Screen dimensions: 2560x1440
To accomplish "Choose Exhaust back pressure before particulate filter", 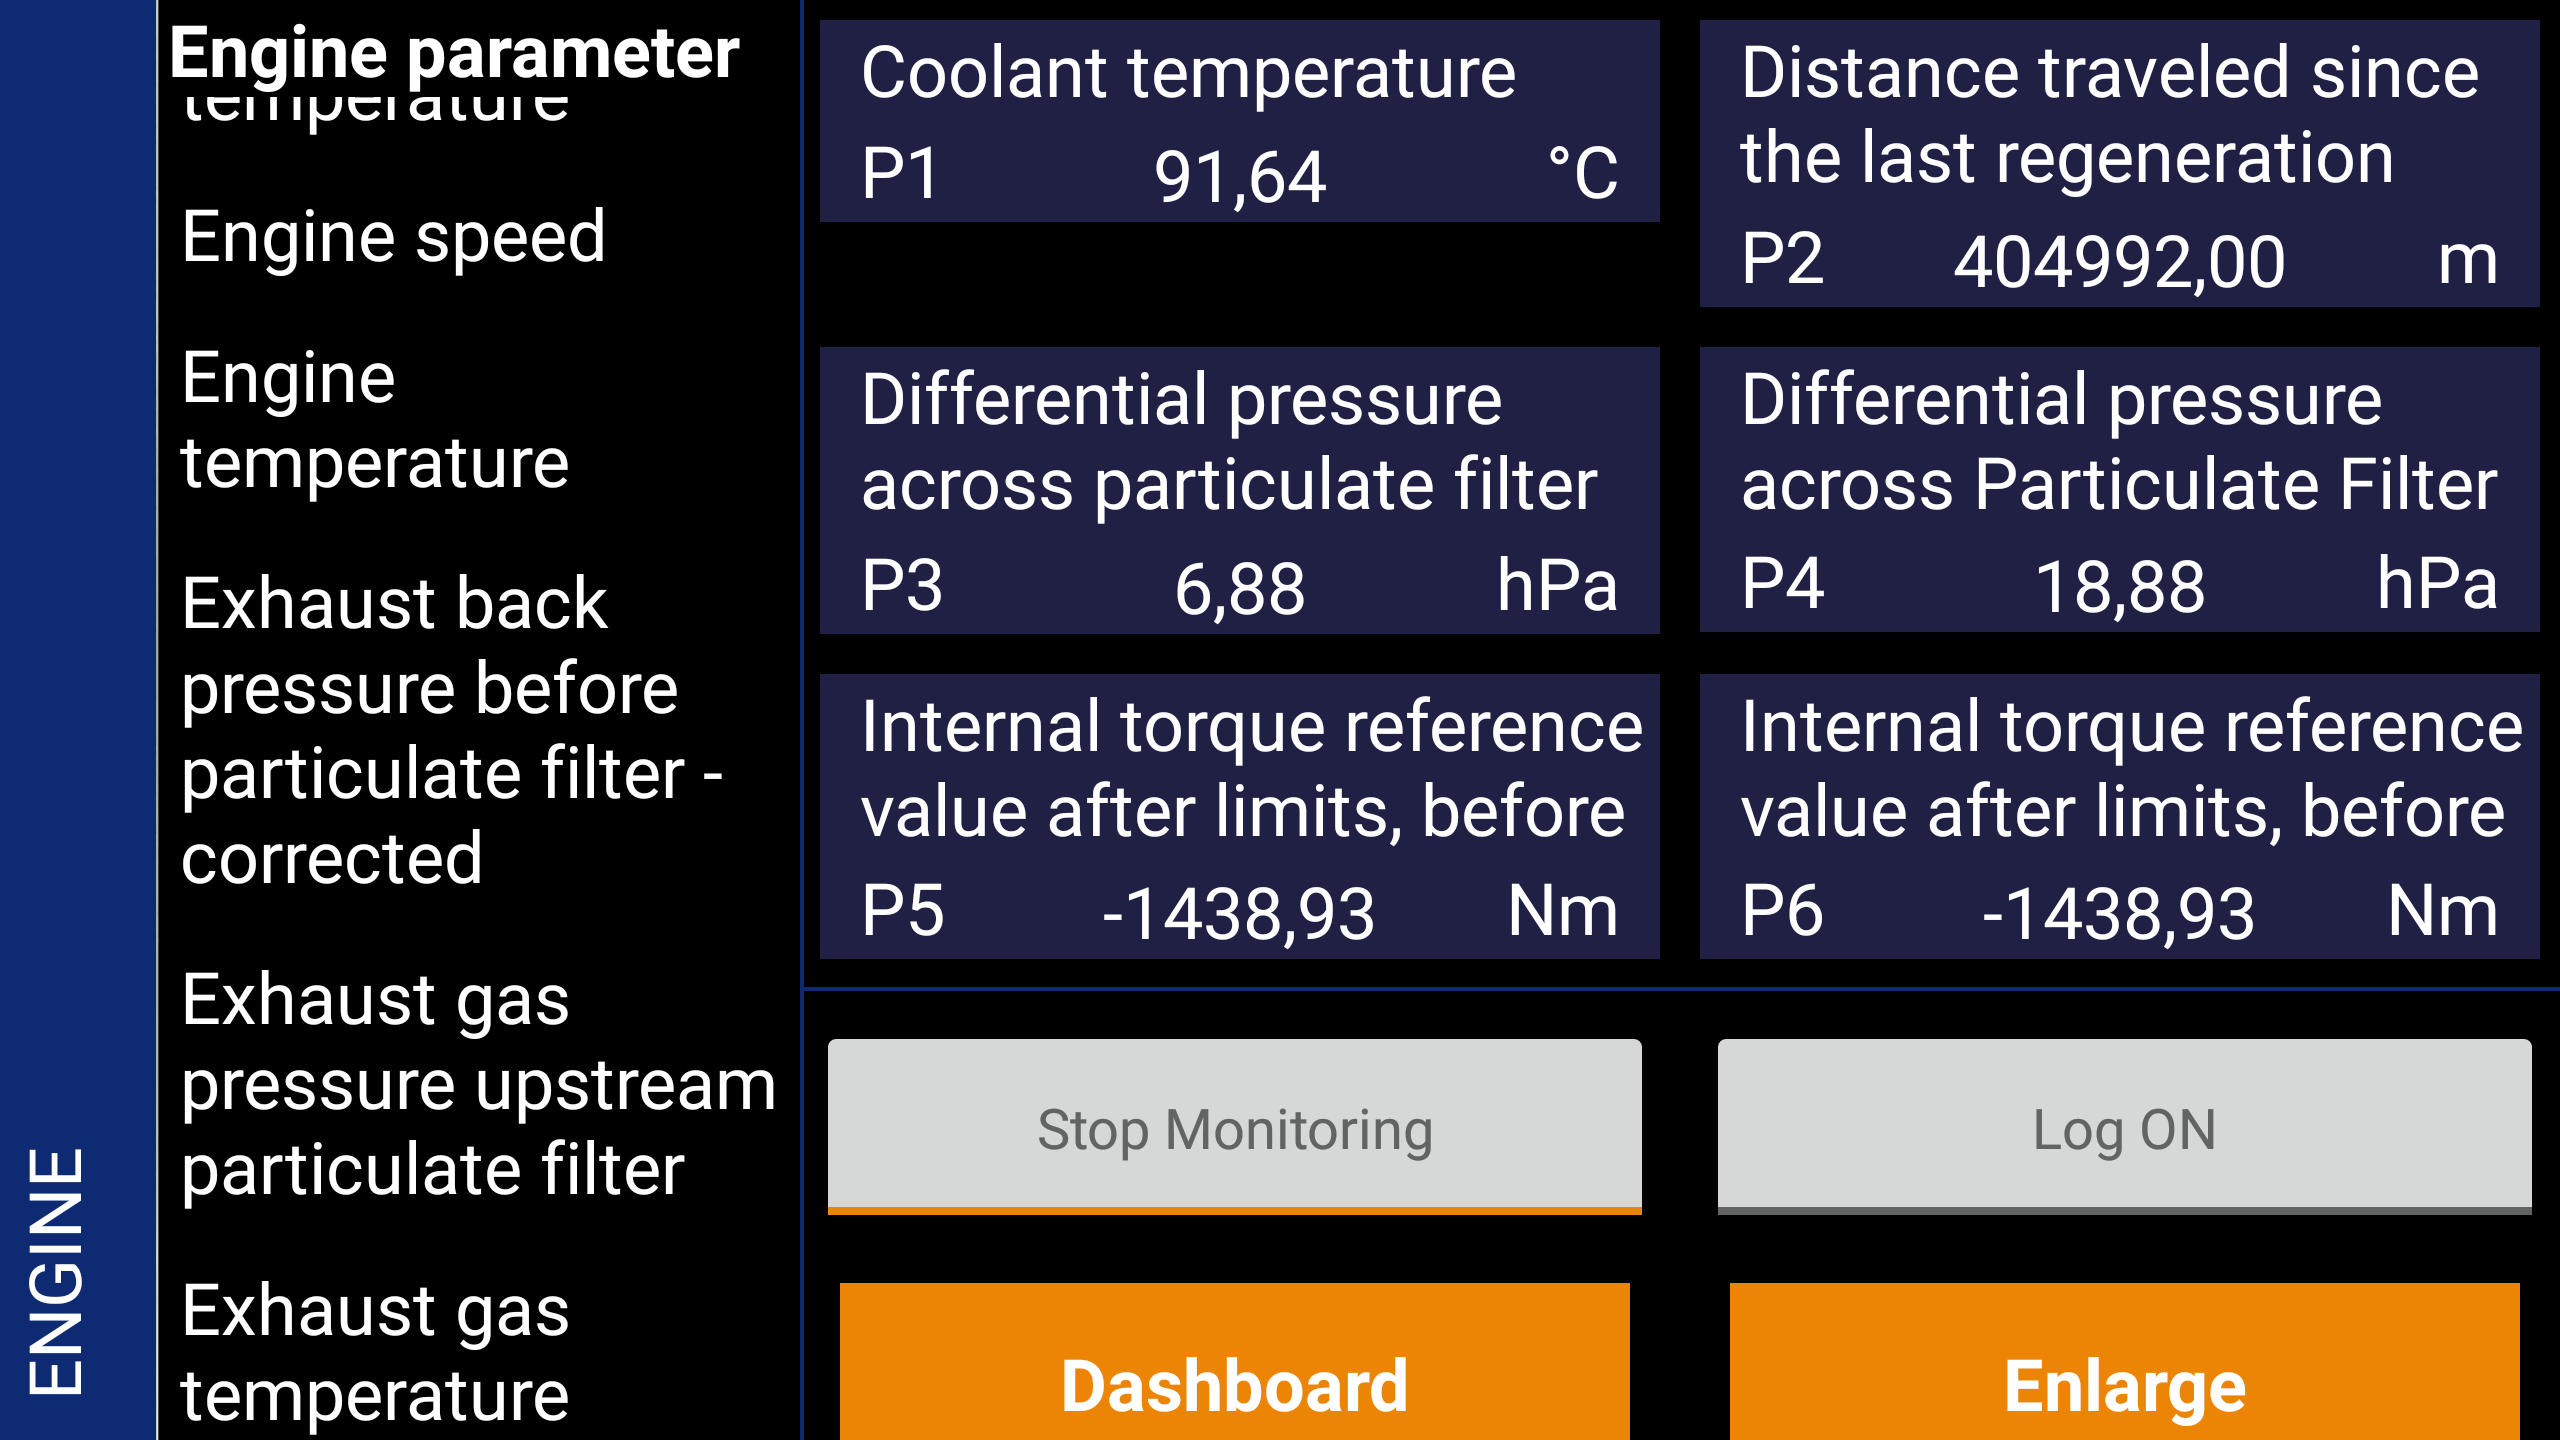I will 451,730.
